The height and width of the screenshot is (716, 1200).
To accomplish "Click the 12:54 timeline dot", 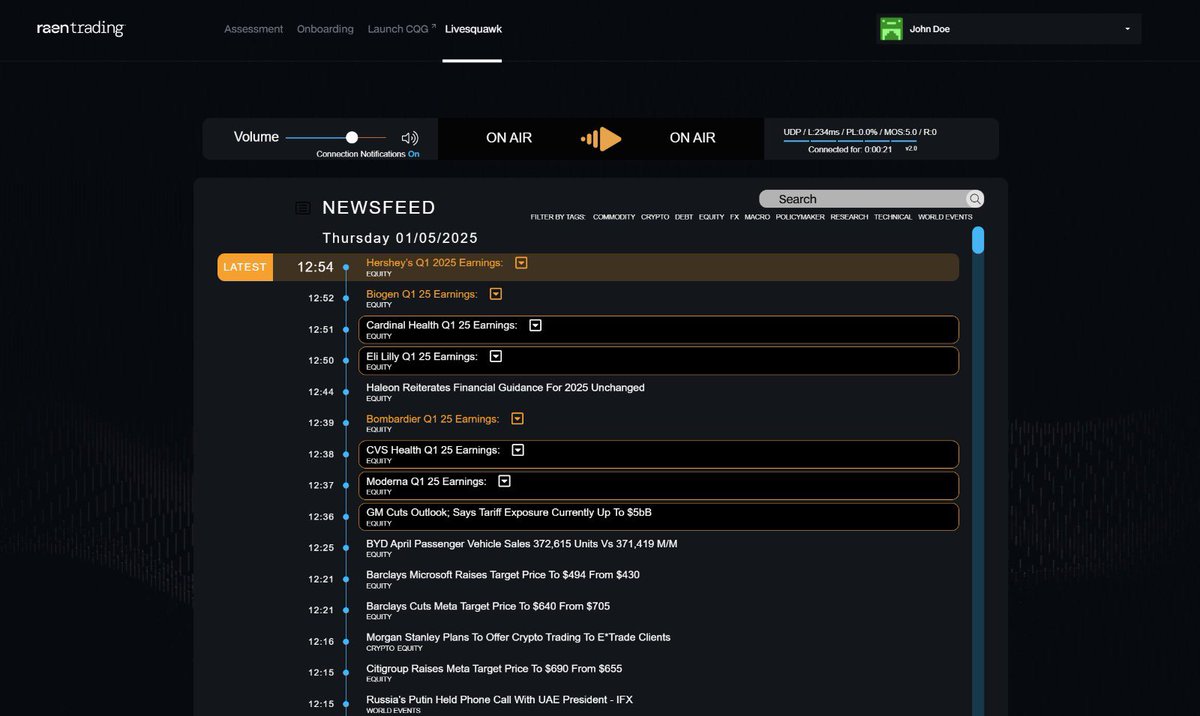I will [346, 268].
